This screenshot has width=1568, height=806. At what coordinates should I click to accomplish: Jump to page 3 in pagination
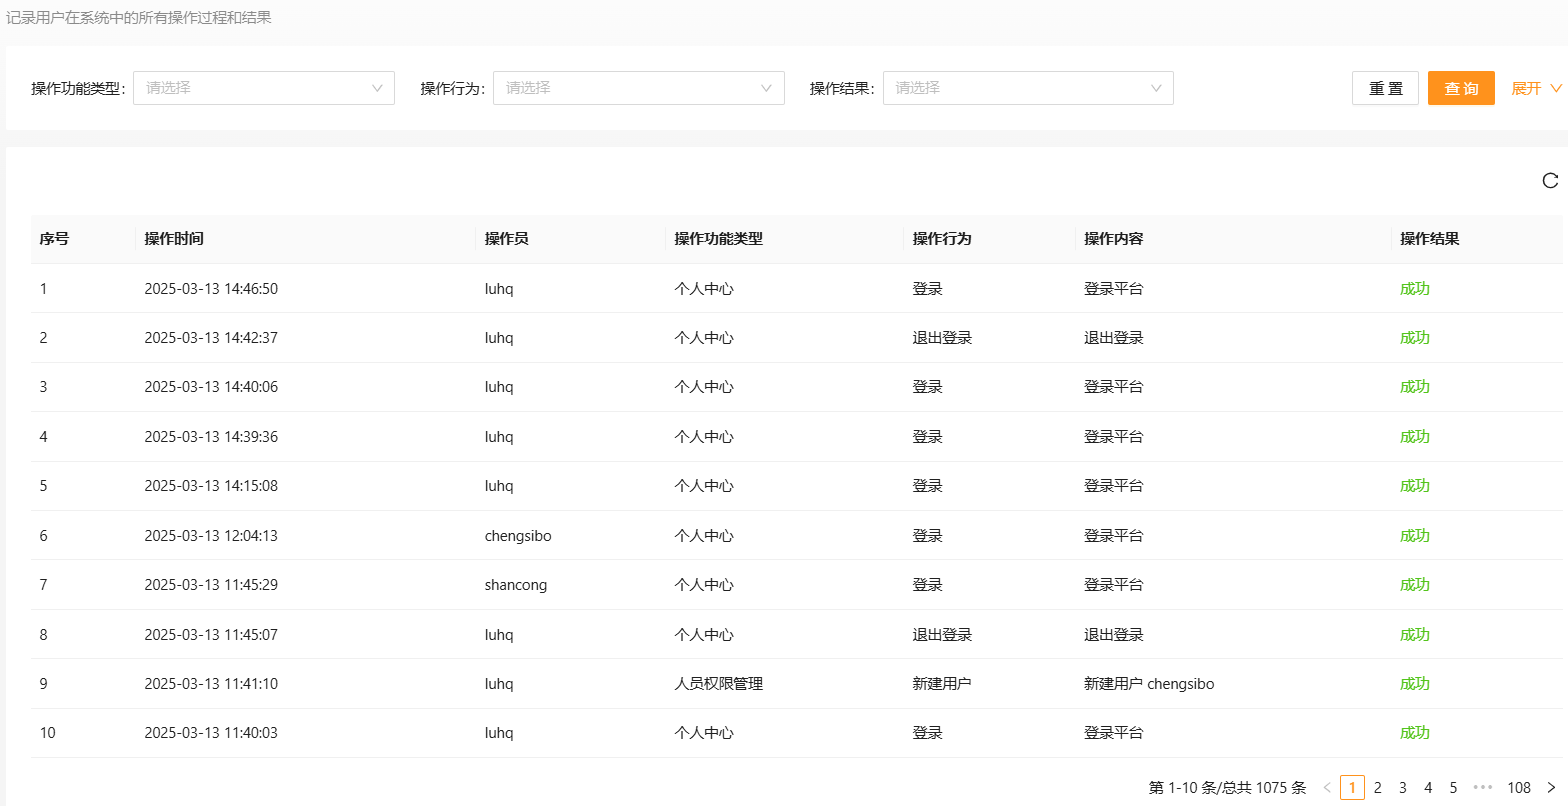tap(1402, 788)
